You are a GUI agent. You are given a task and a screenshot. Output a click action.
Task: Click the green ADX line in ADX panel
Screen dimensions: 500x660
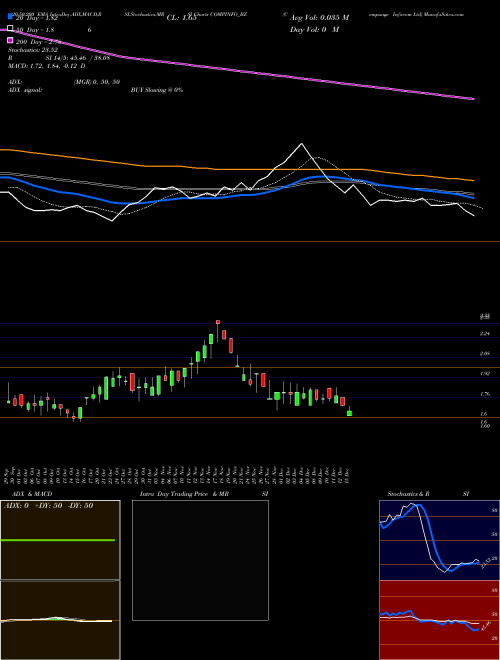(58, 540)
